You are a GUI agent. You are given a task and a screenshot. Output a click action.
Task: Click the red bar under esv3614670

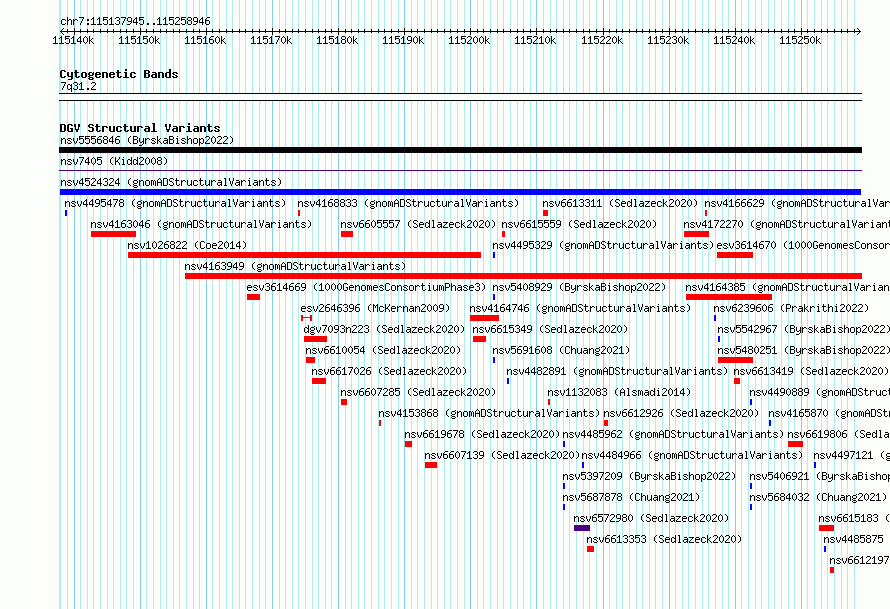click(x=735, y=255)
